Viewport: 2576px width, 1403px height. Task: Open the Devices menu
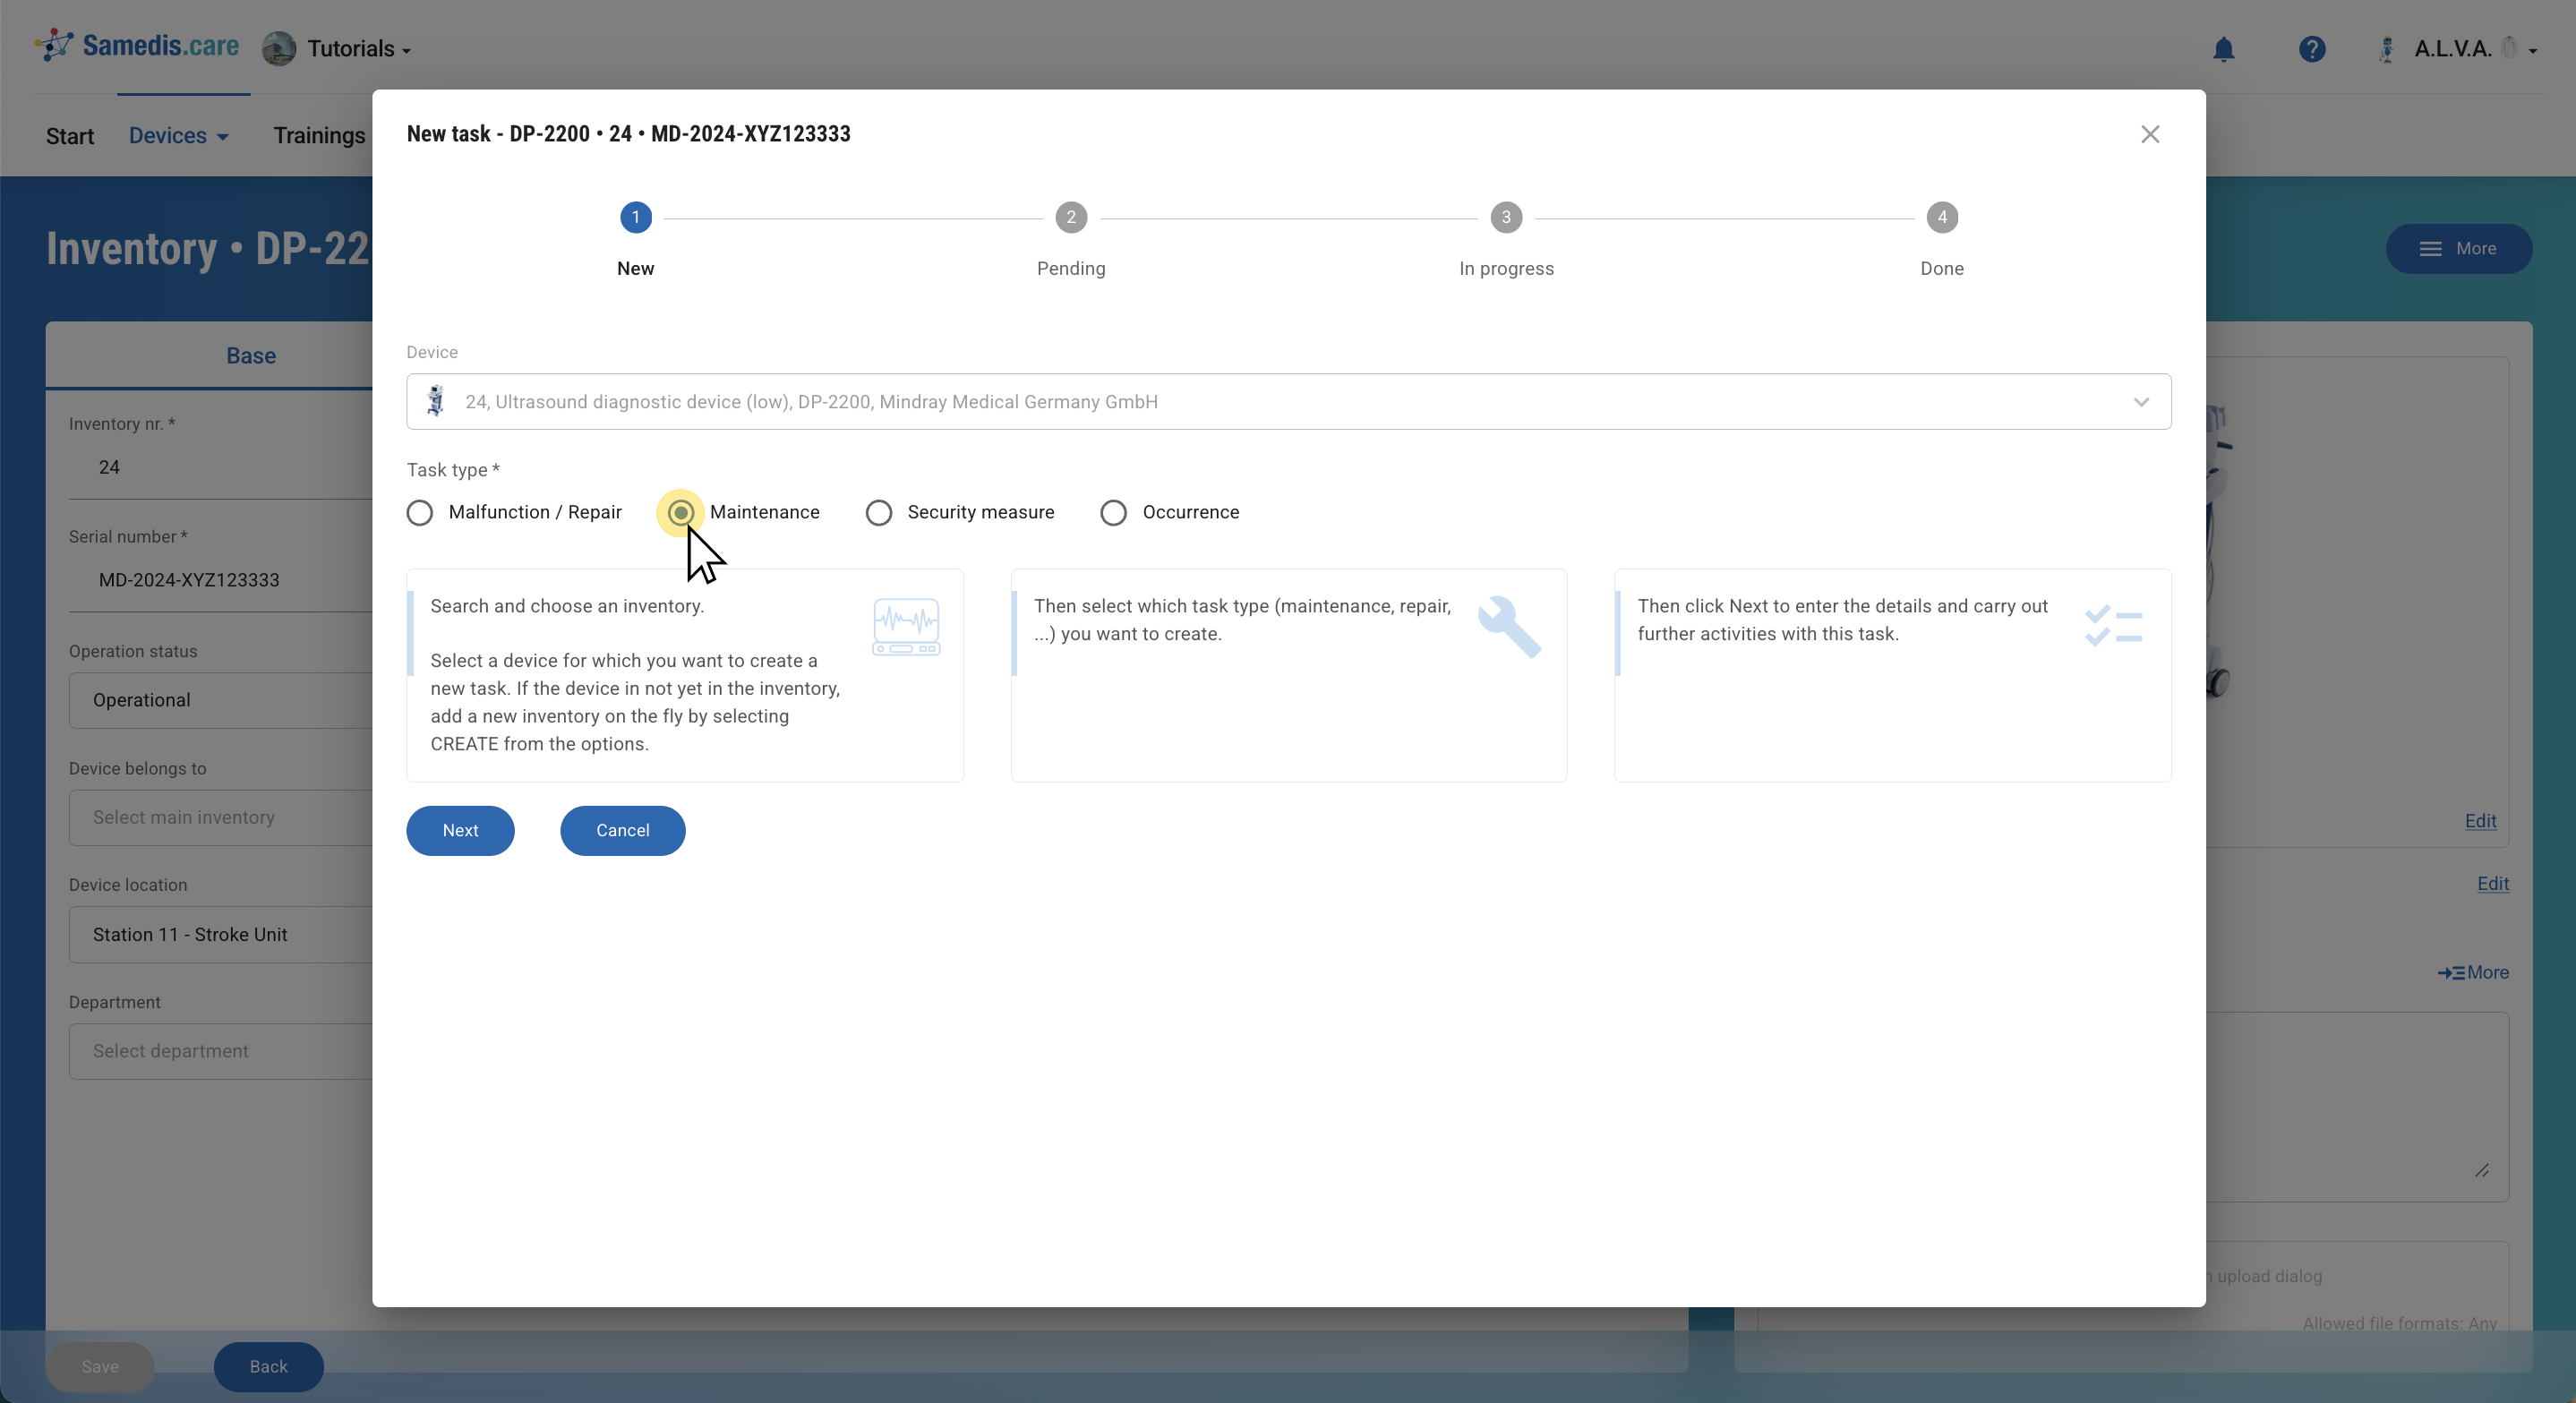pyautogui.click(x=178, y=136)
